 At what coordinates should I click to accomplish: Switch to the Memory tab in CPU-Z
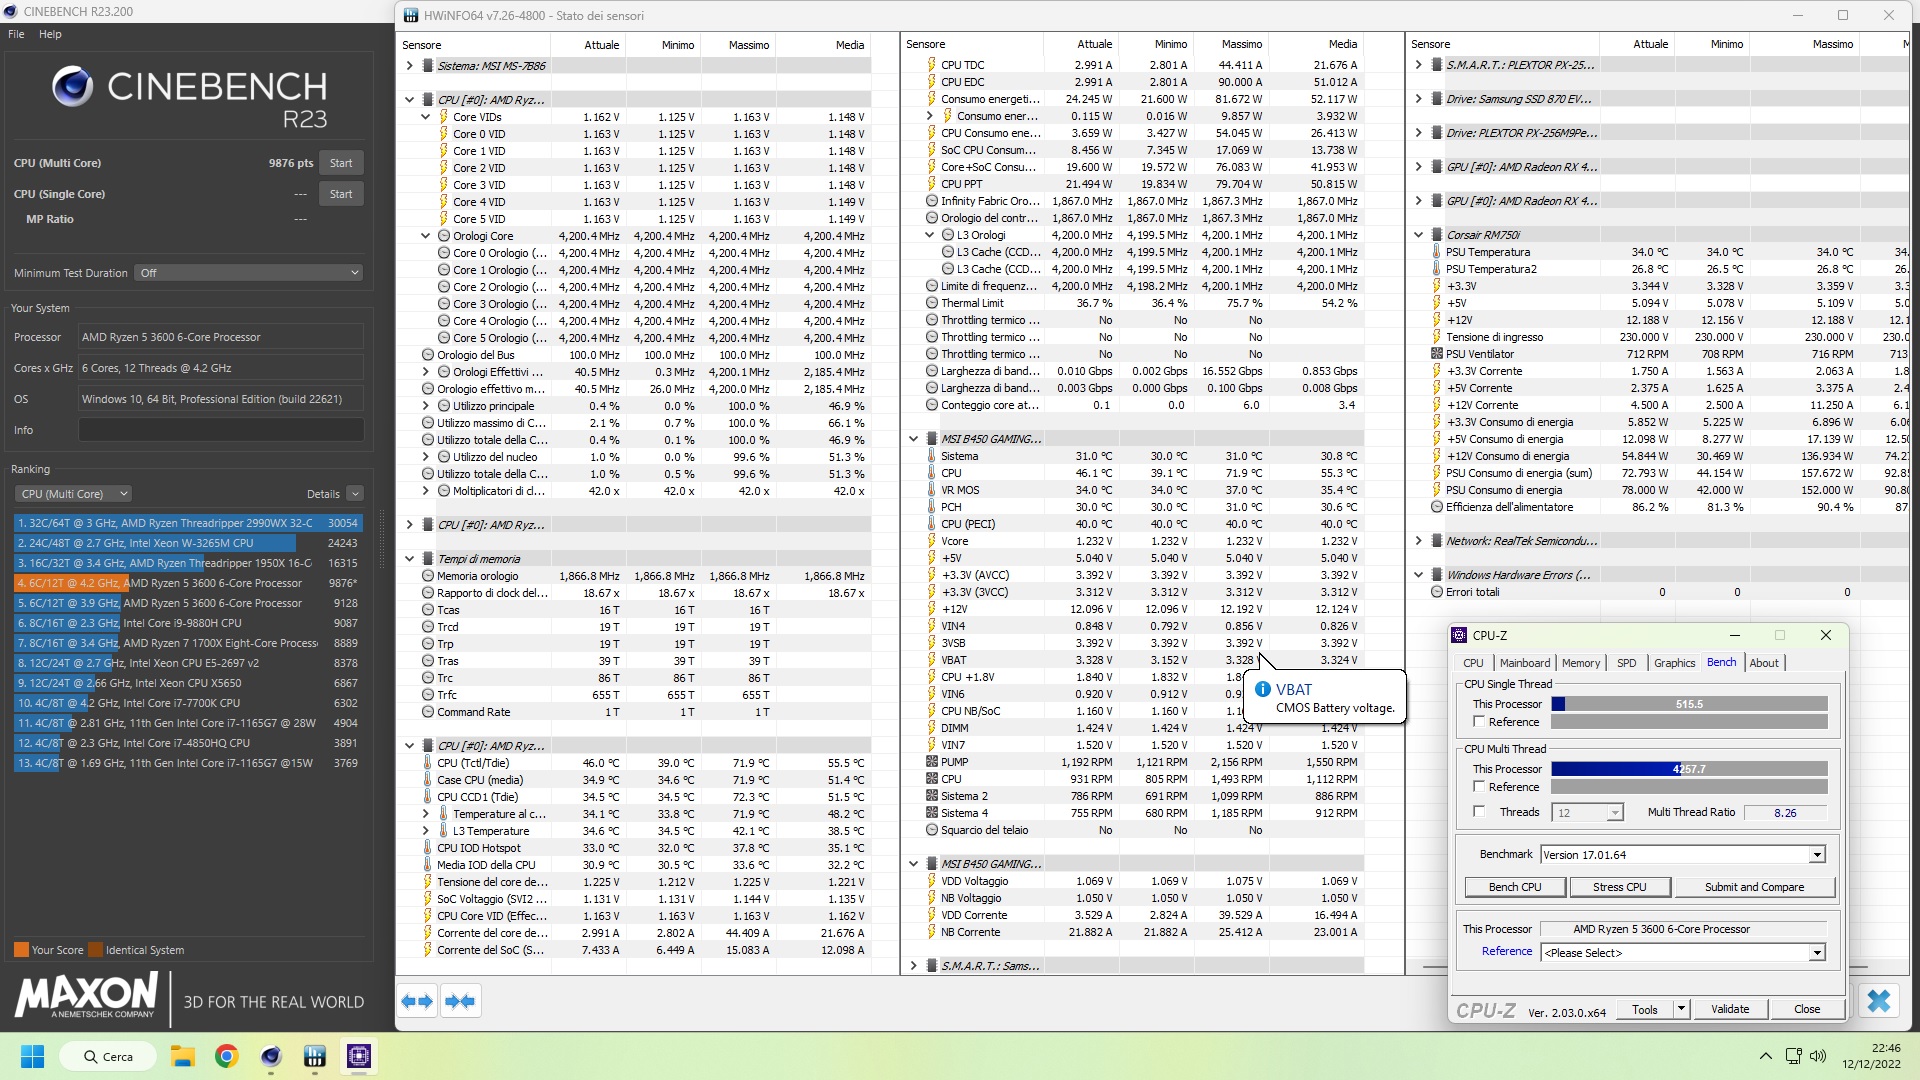point(1581,663)
